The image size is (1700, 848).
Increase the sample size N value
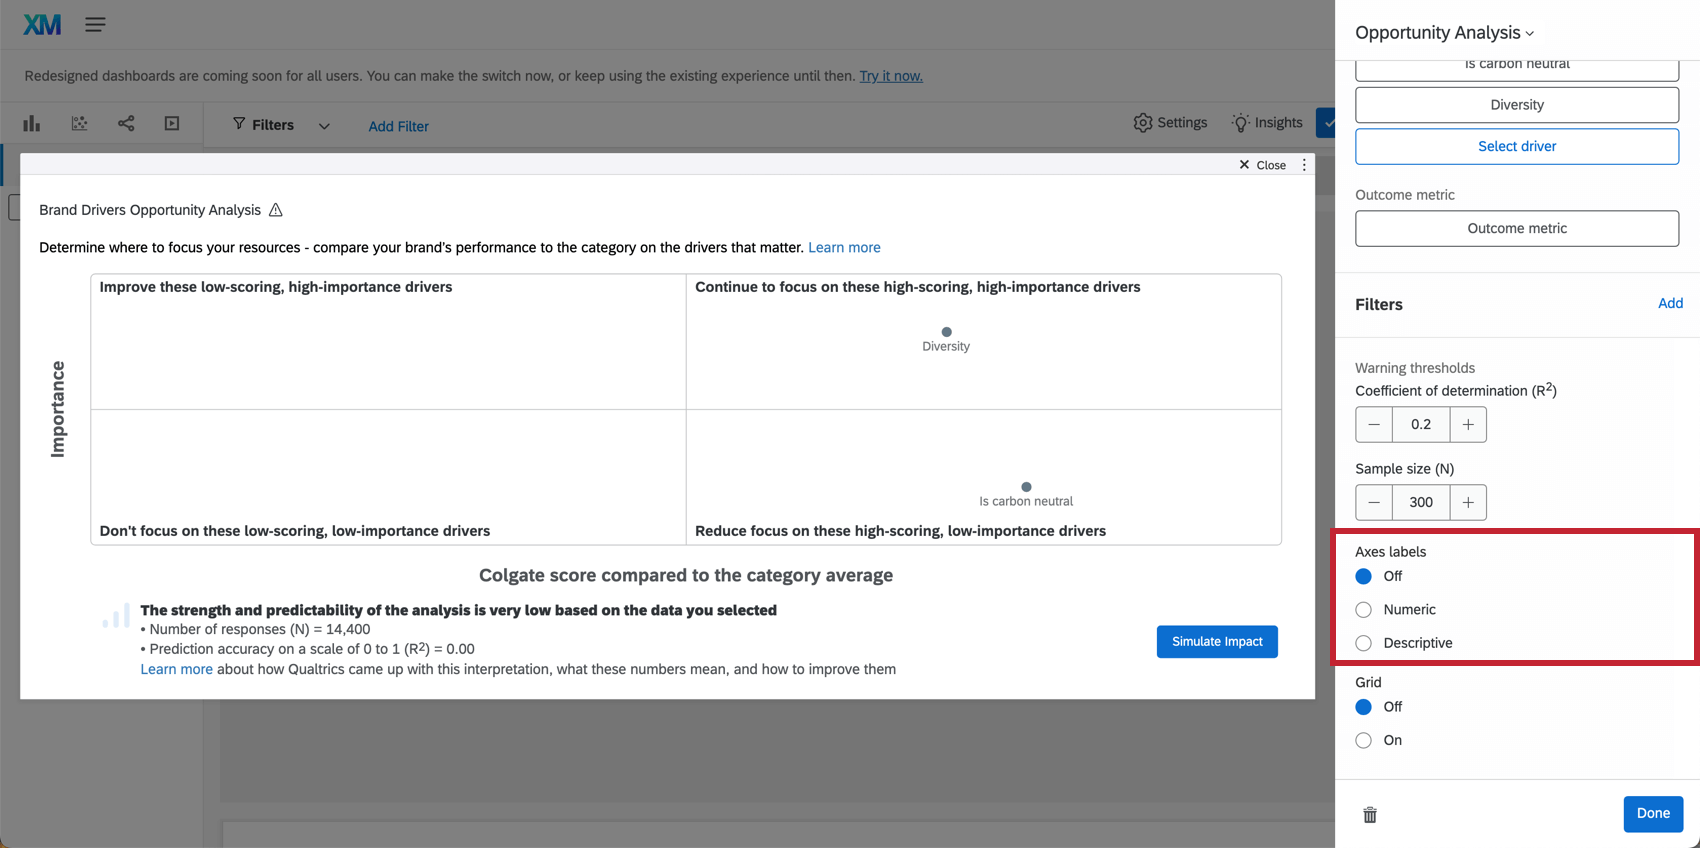tap(1468, 503)
